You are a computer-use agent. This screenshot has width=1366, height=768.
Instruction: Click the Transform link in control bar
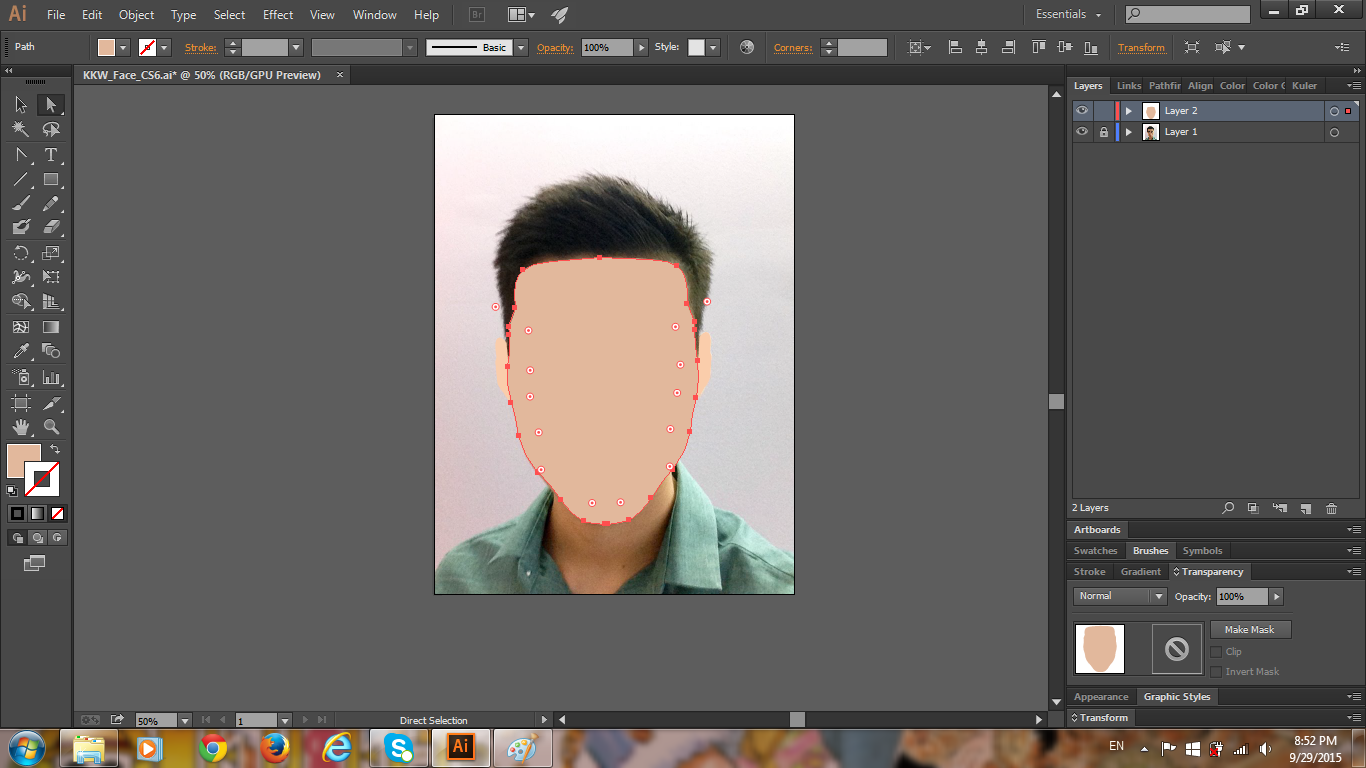[x=1141, y=48]
